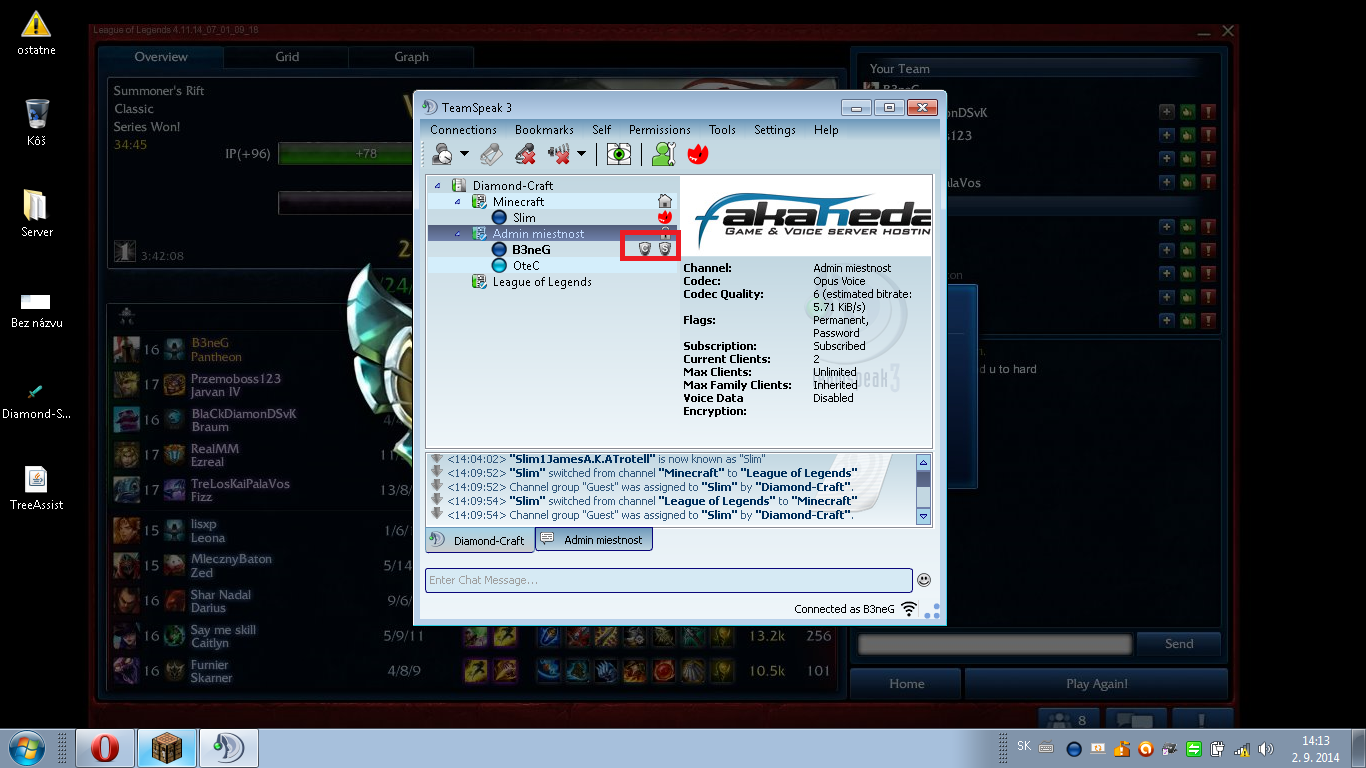Viewport: 1366px width, 768px height.
Task: Add friend on the onDSvK teammate row
Action: (x=1166, y=113)
